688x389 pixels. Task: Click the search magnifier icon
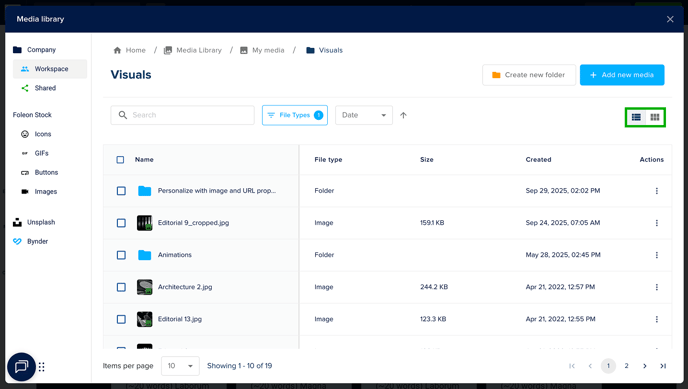click(x=123, y=115)
